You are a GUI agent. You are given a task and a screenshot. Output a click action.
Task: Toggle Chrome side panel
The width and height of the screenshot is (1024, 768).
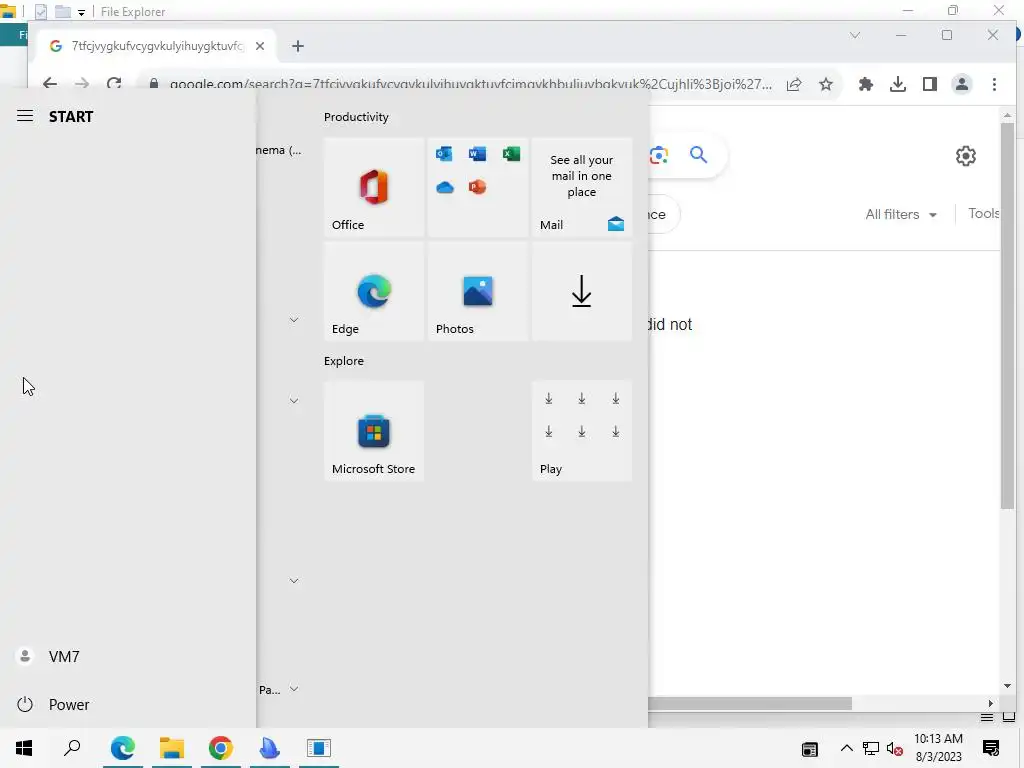point(930,84)
